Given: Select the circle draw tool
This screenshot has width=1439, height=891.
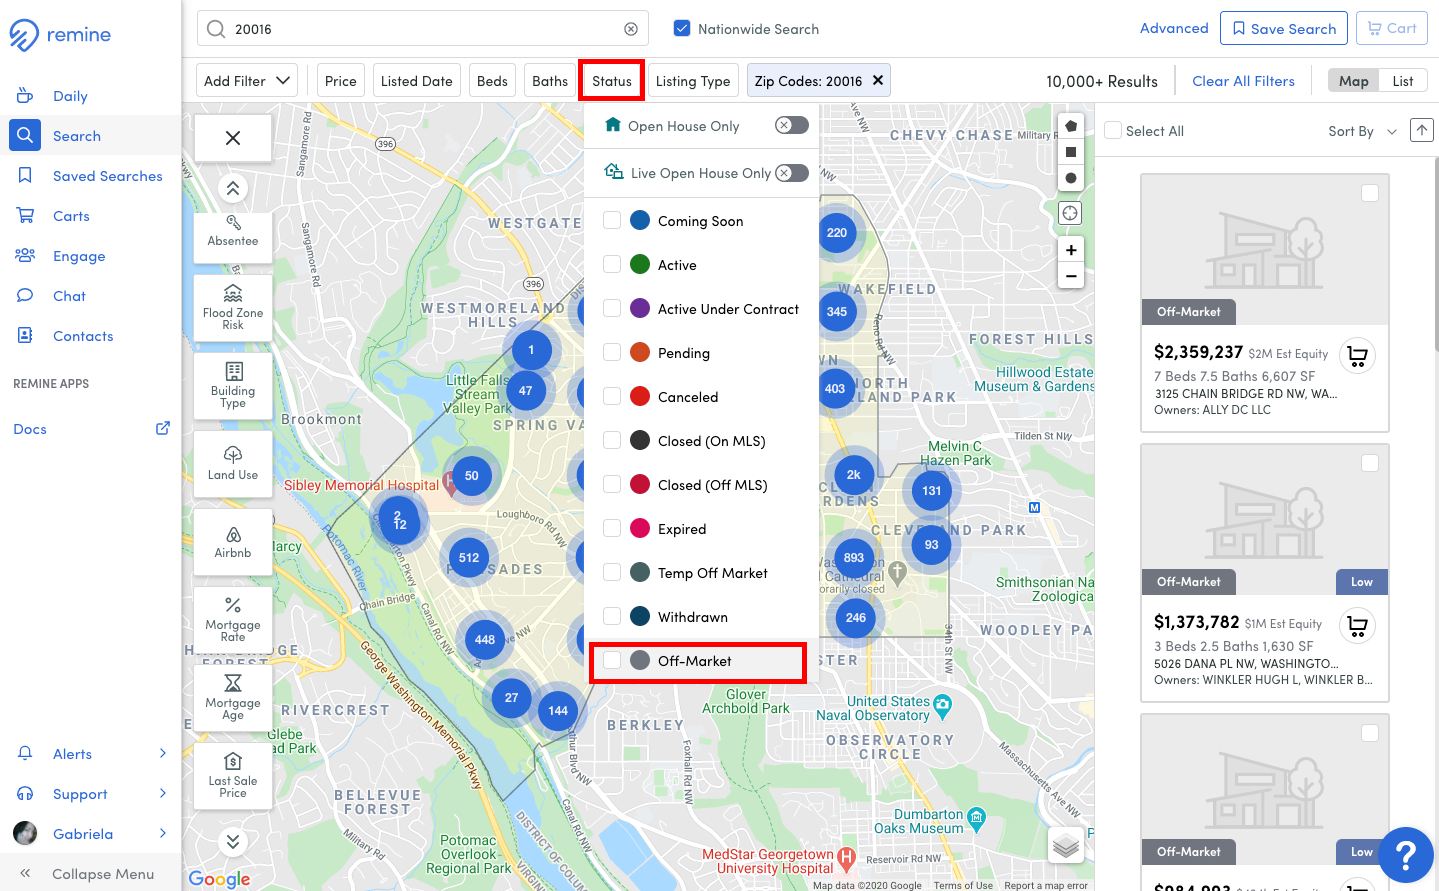Looking at the screenshot, I should (1071, 178).
